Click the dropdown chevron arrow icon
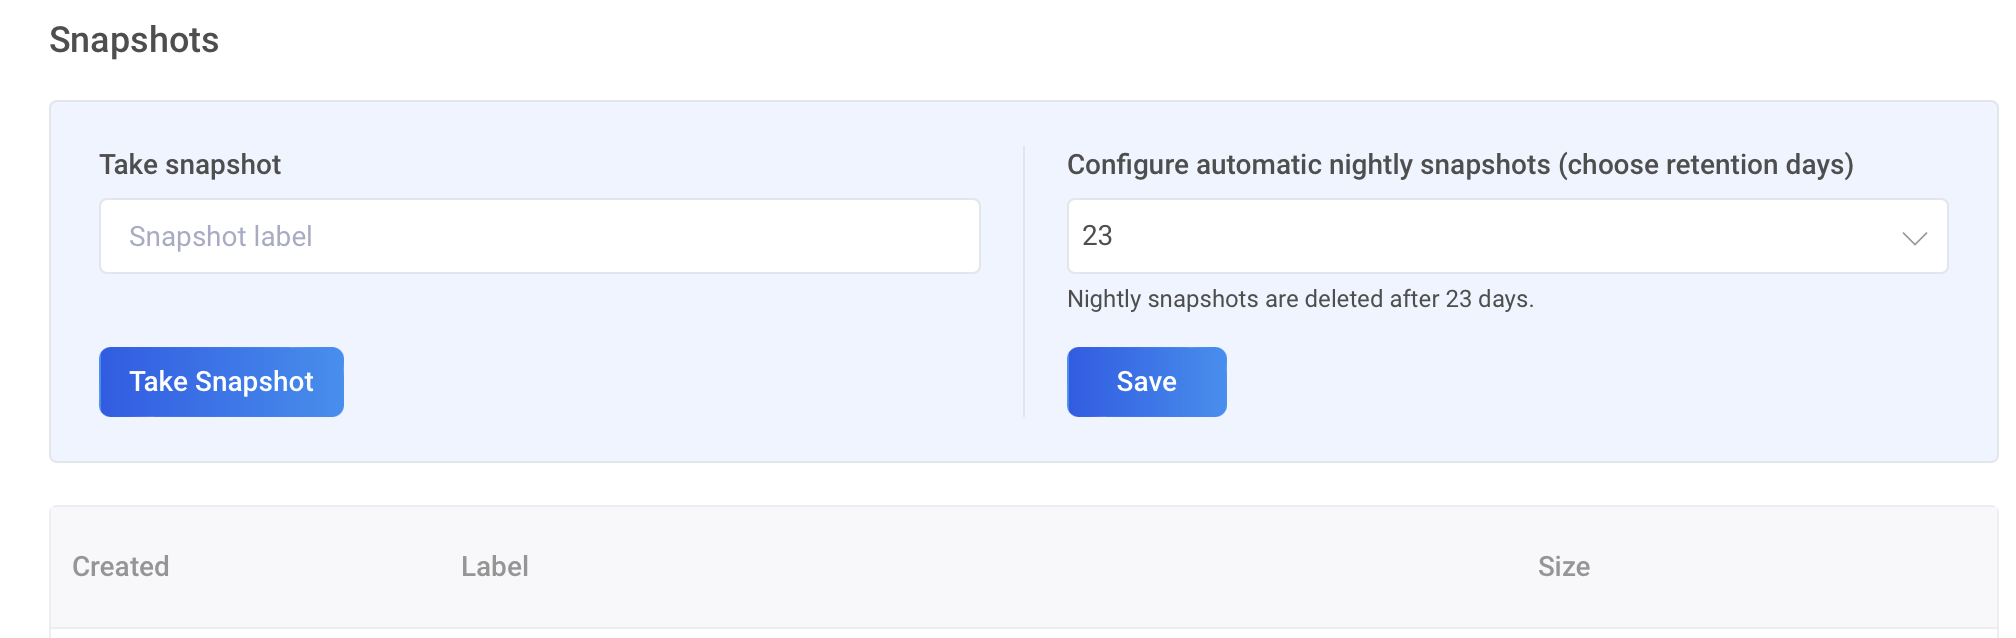This screenshot has width=2016, height=638. pos(1914,238)
